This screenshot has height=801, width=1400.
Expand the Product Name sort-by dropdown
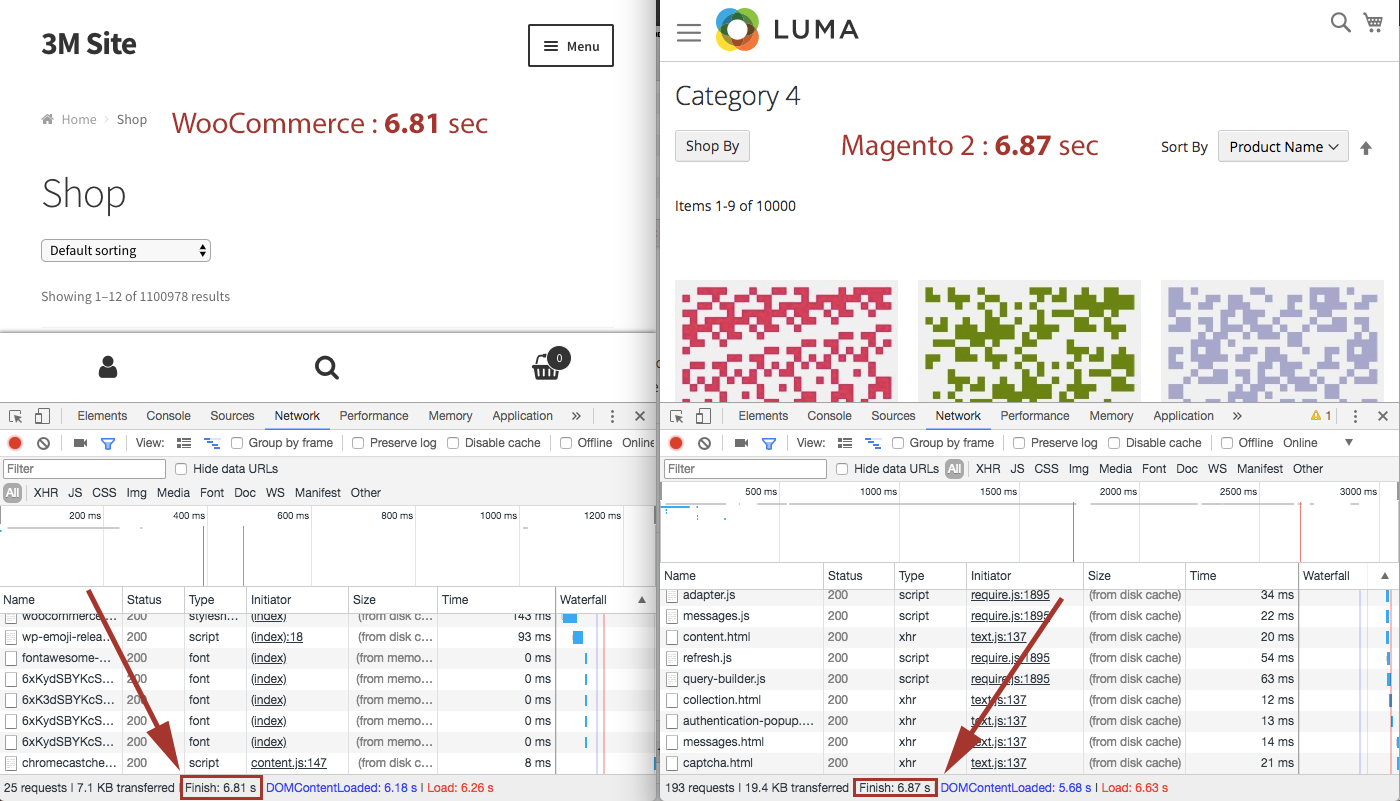tap(1283, 147)
